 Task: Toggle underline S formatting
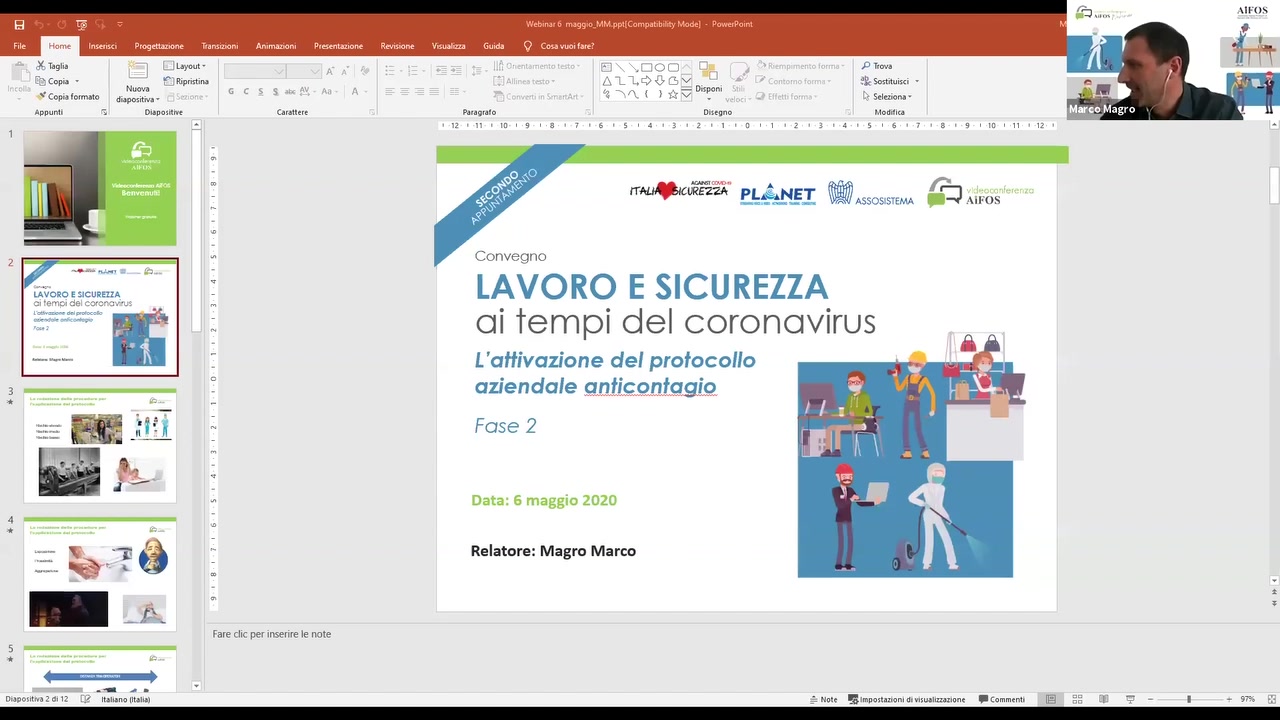click(x=261, y=92)
